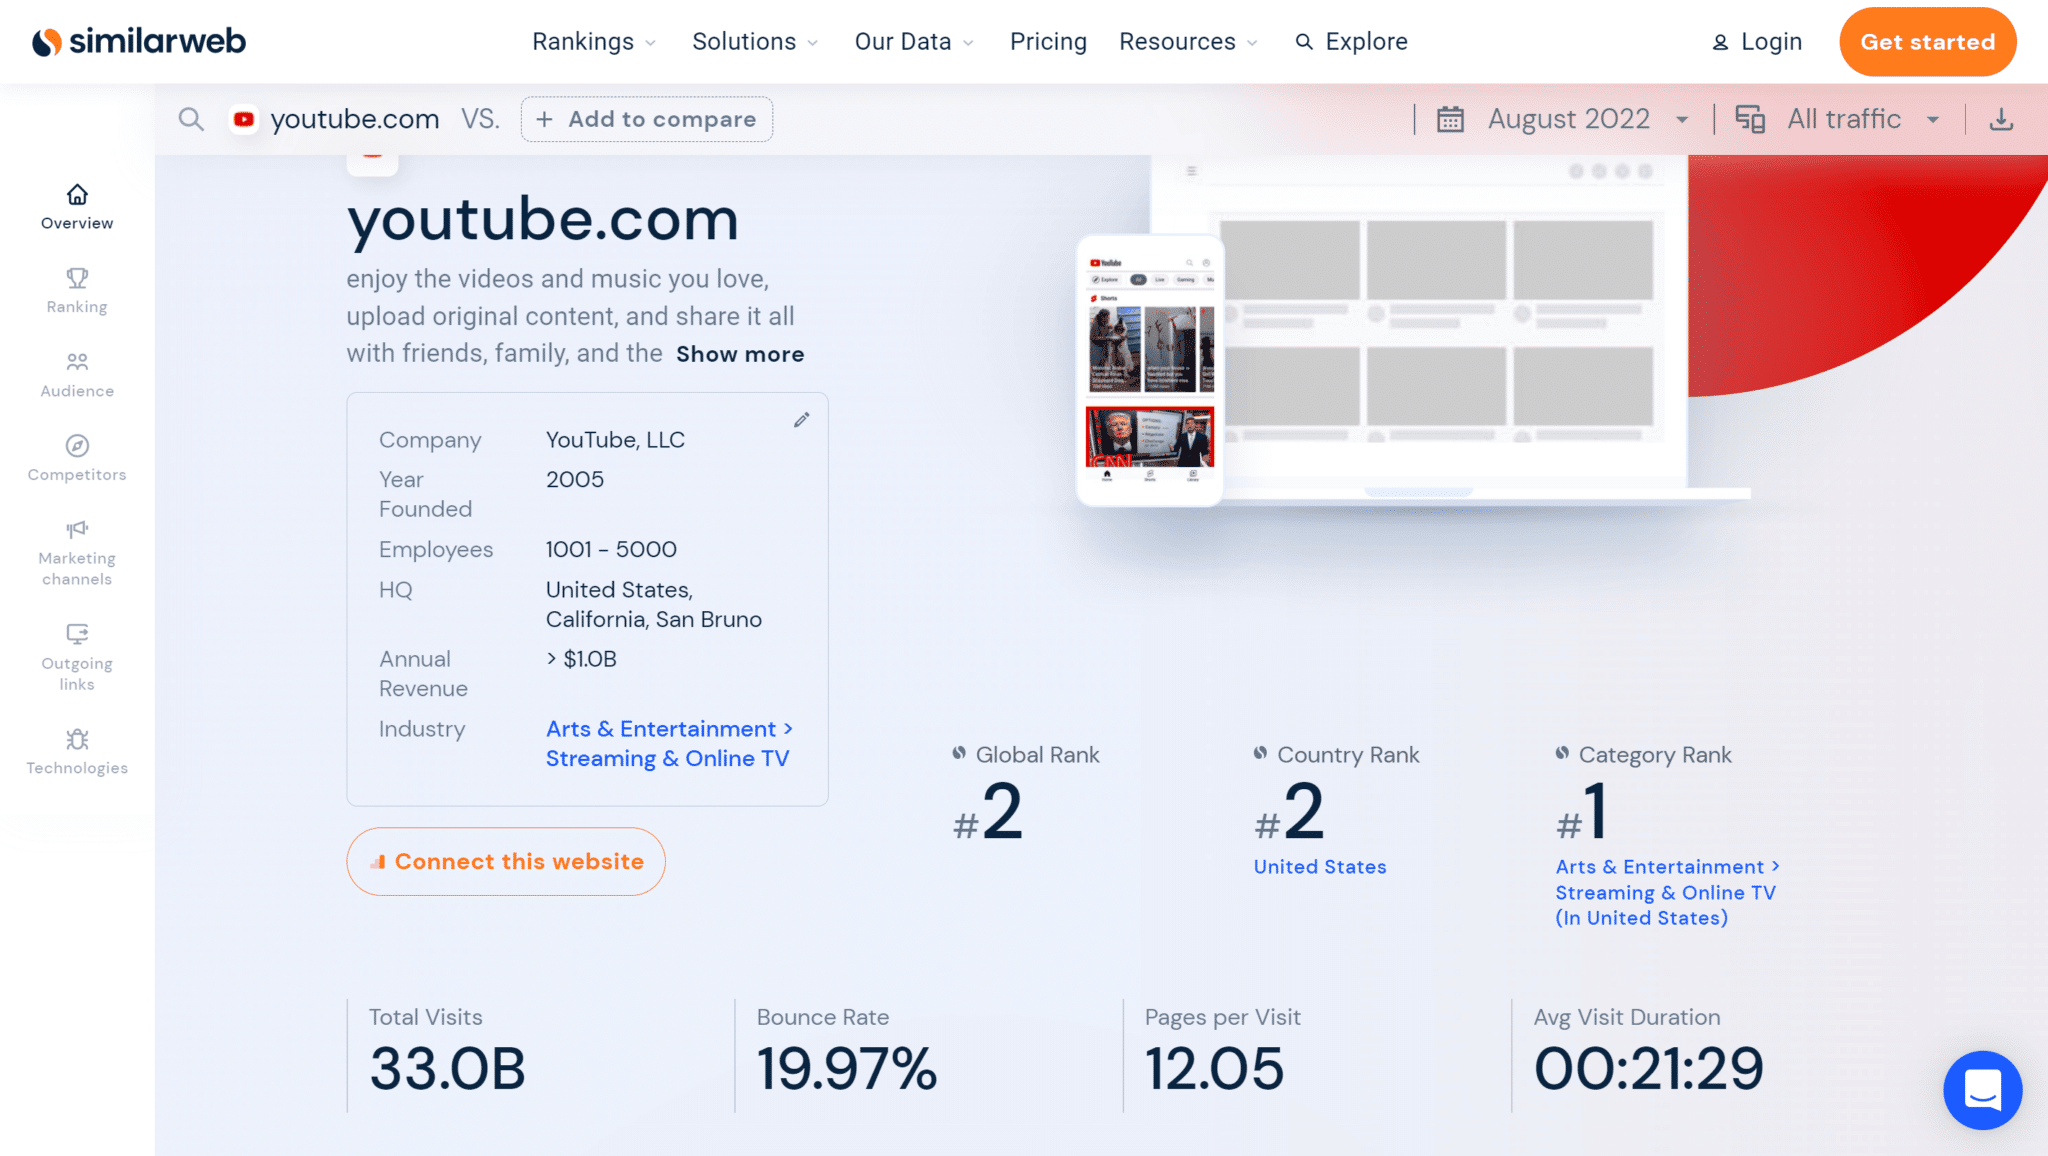Click the Global Rank #2 number

tap(988, 811)
